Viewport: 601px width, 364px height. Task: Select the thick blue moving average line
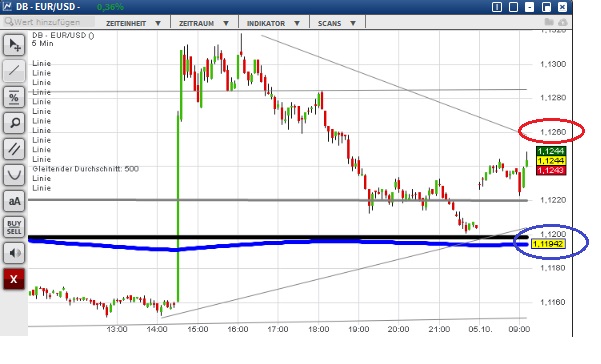[x=278, y=244]
